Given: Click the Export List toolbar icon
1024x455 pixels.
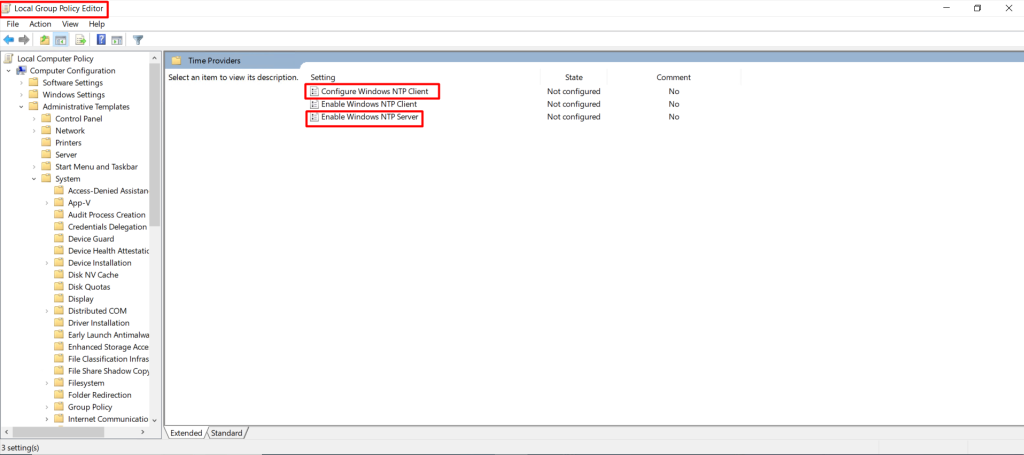Looking at the screenshot, I should (80, 40).
